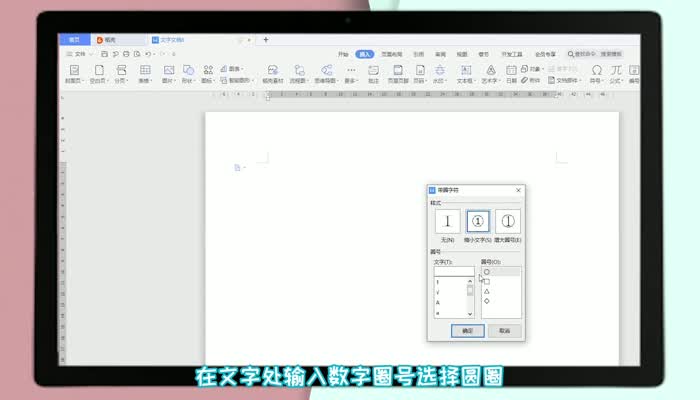Click the text list scroll-down arrow
Screen dimensions: 700x400
click(x=470, y=314)
